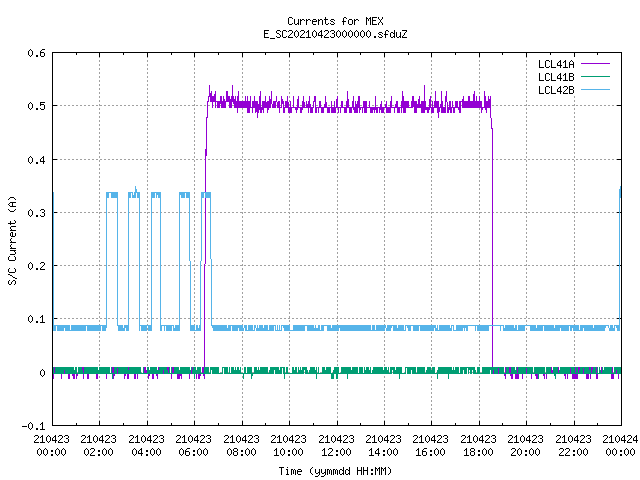Click the purple LCL41A falling edge near 18:30
The image size is (640, 480).
(x=492, y=241)
